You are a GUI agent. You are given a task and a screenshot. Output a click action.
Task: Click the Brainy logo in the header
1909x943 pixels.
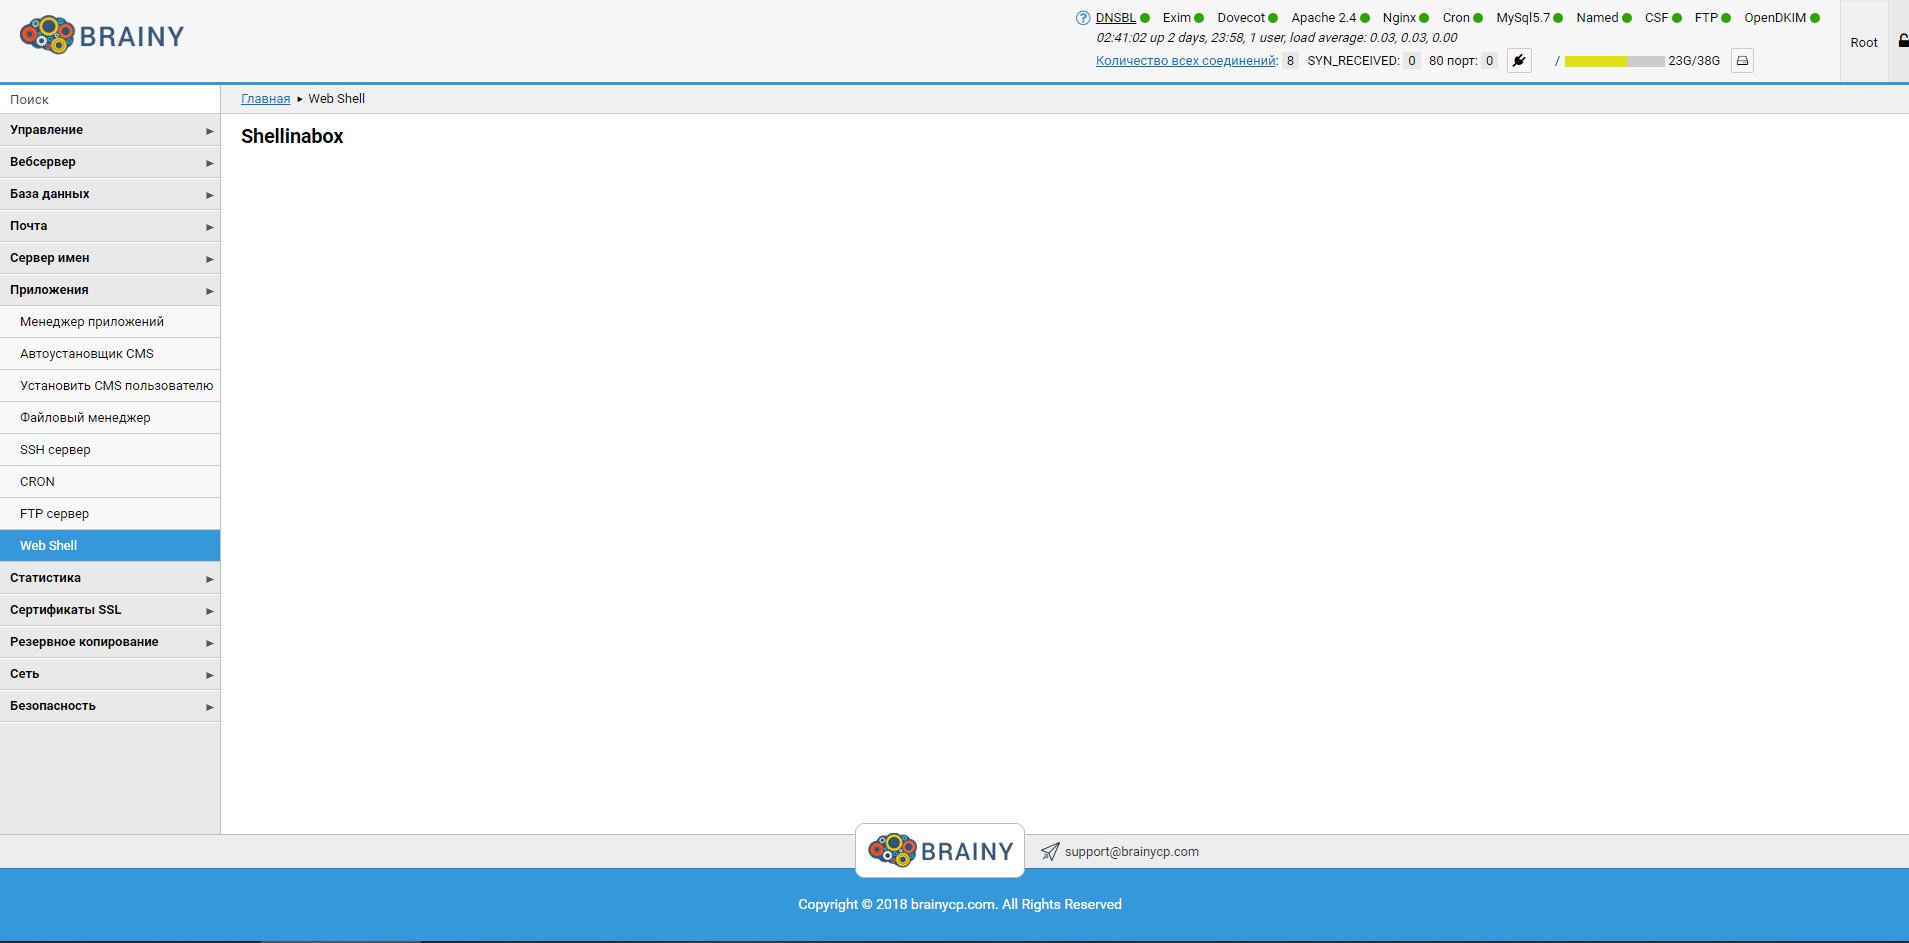pos(102,36)
